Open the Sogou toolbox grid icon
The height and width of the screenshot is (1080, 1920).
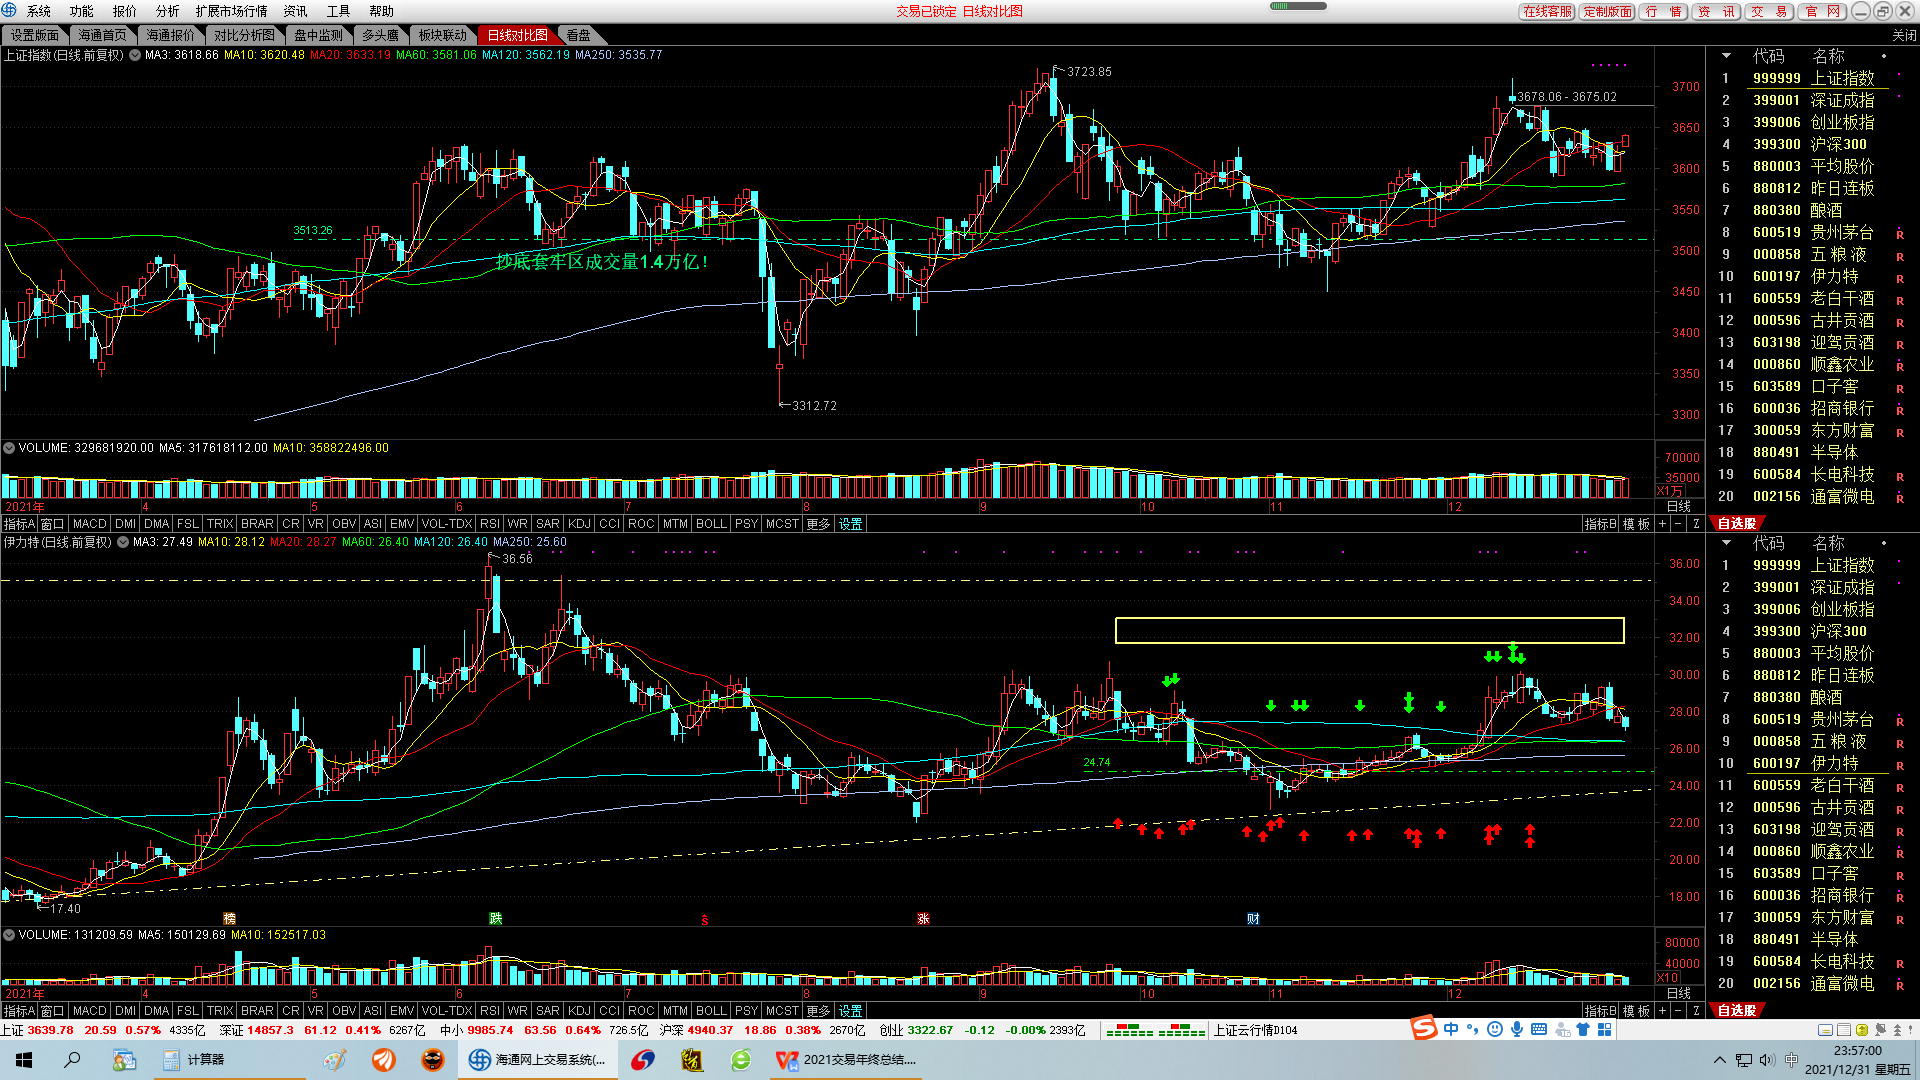pos(1605,1030)
